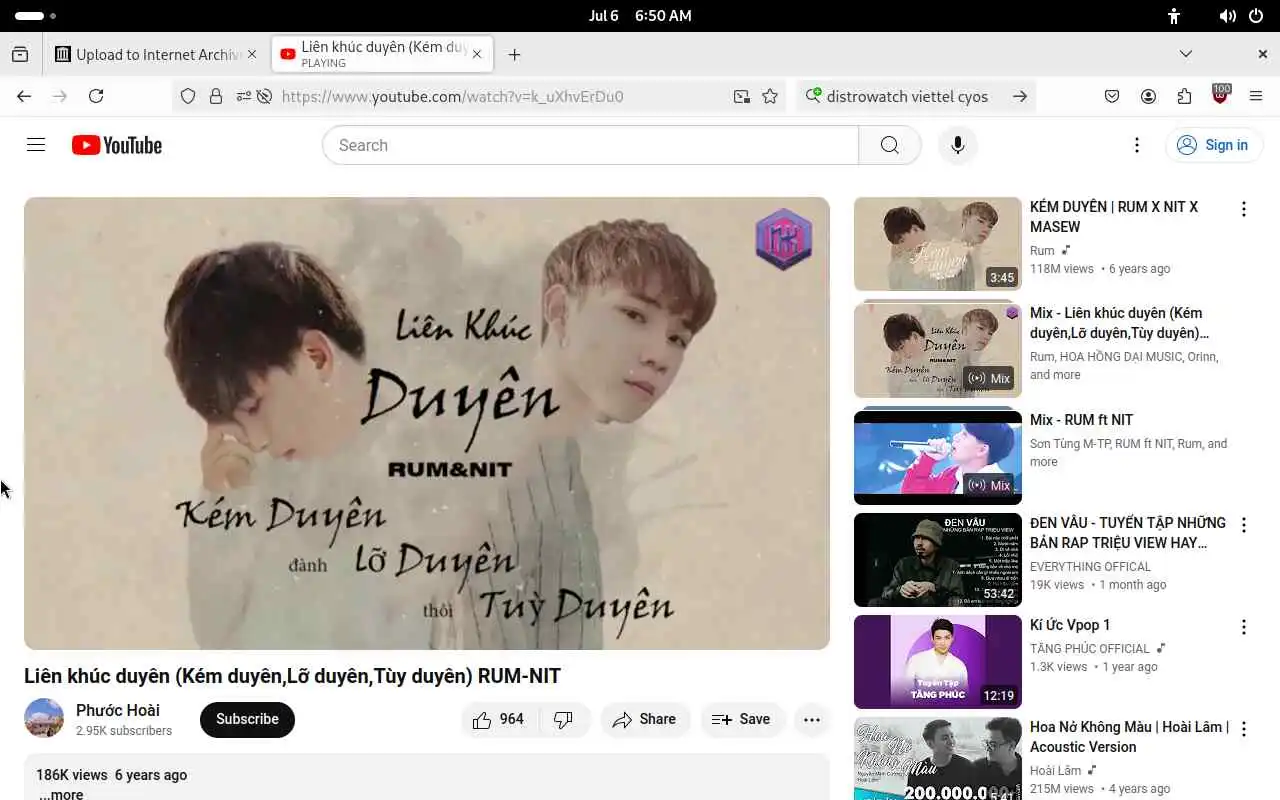Open site permissions icon in address bar
Viewport: 1280px width, 800px height.
pos(243,96)
